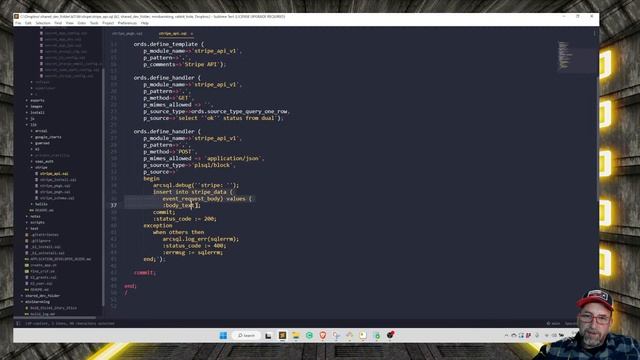Screen dimensions: 640x360
Task: Open the Preferences menu
Action: (127, 23)
